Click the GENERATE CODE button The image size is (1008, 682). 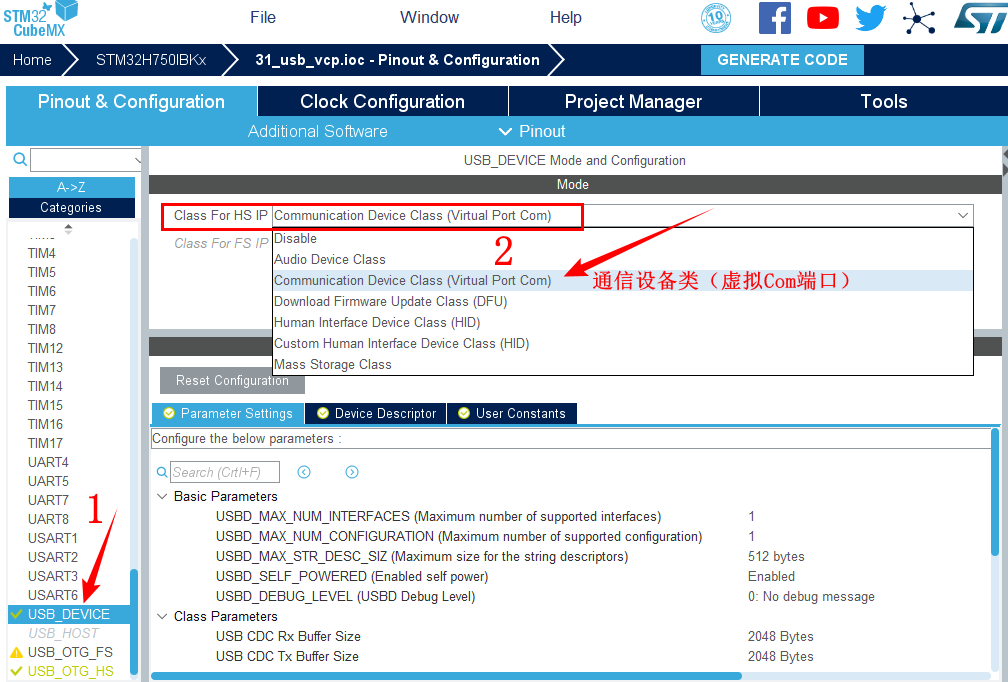pos(782,60)
